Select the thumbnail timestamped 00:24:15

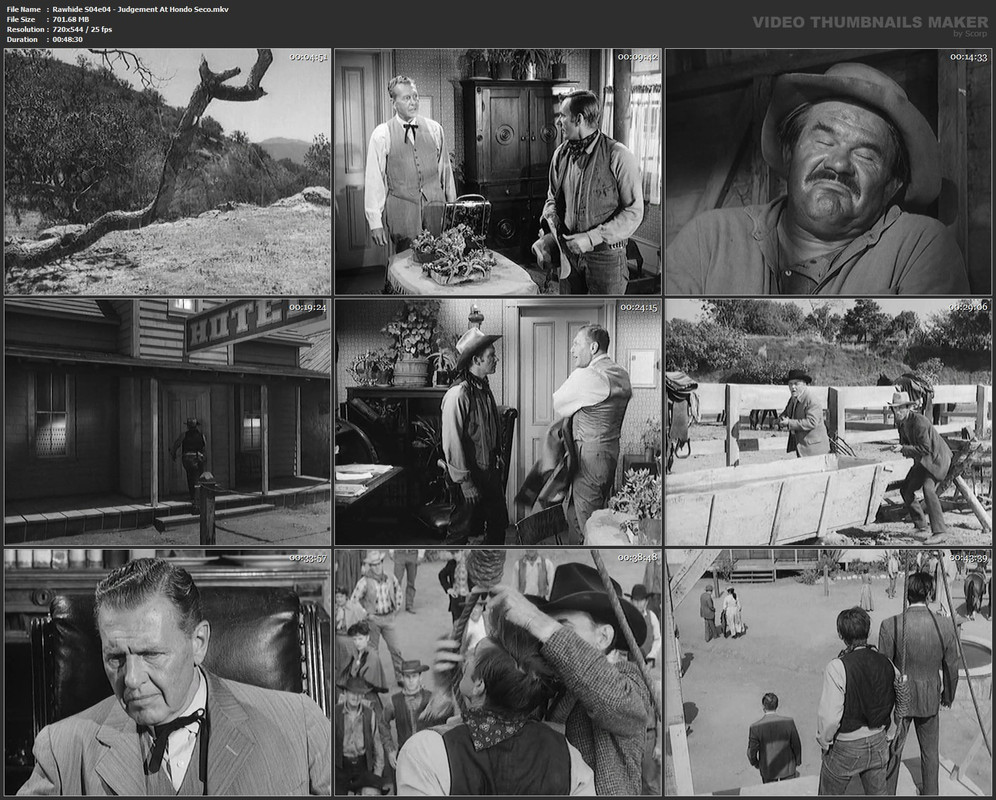[x=498, y=422]
